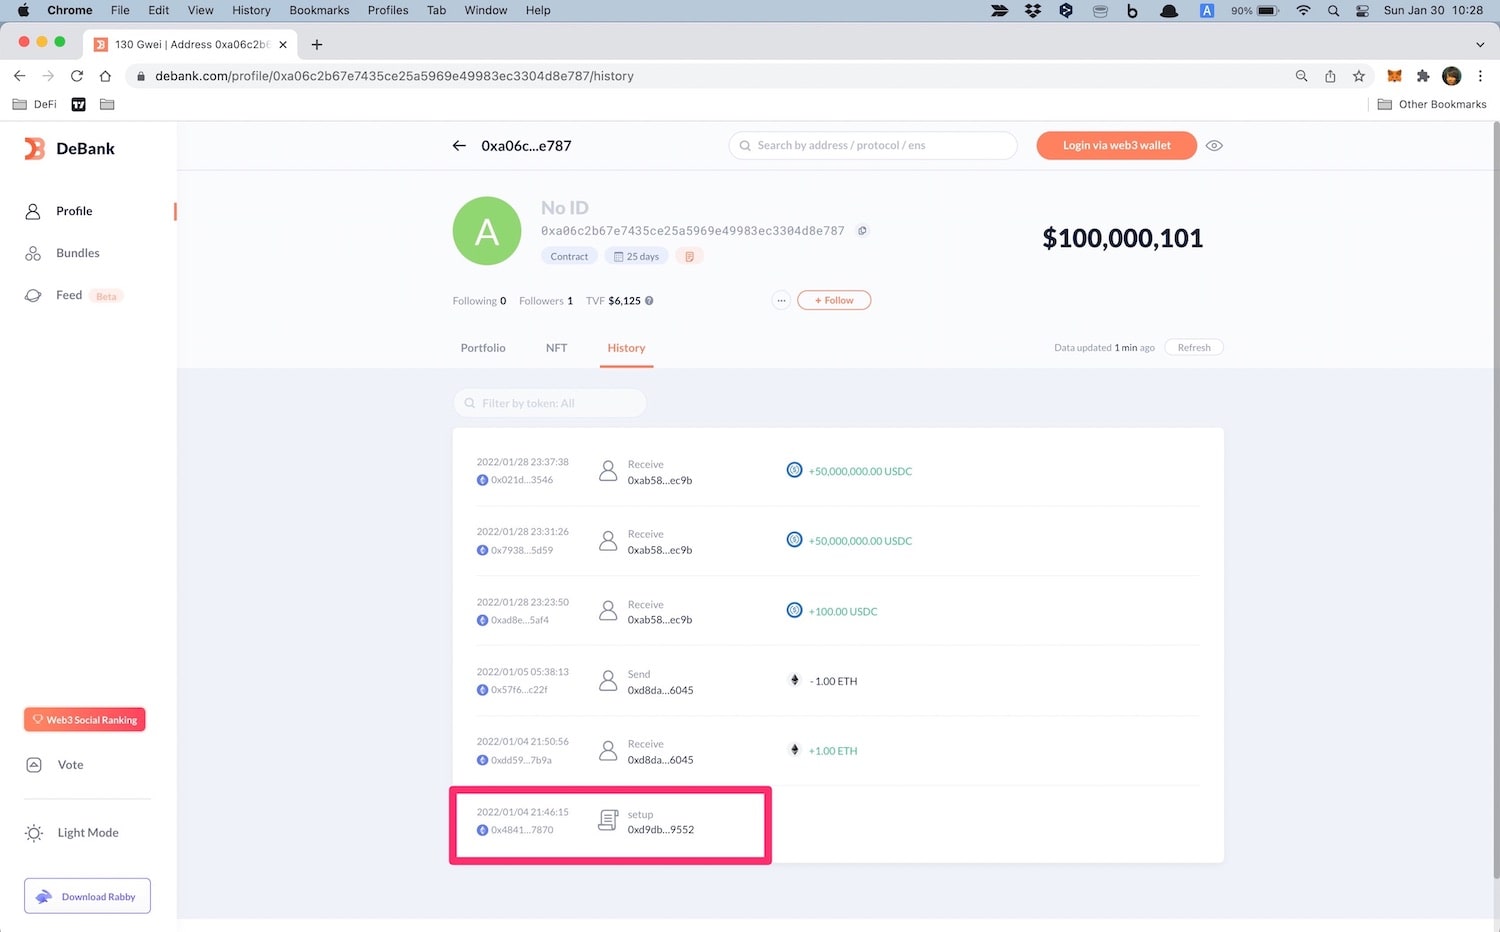Click the setup contract document icon
This screenshot has width=1500, height=932.
pyautogui.click(x=608, y=821)
